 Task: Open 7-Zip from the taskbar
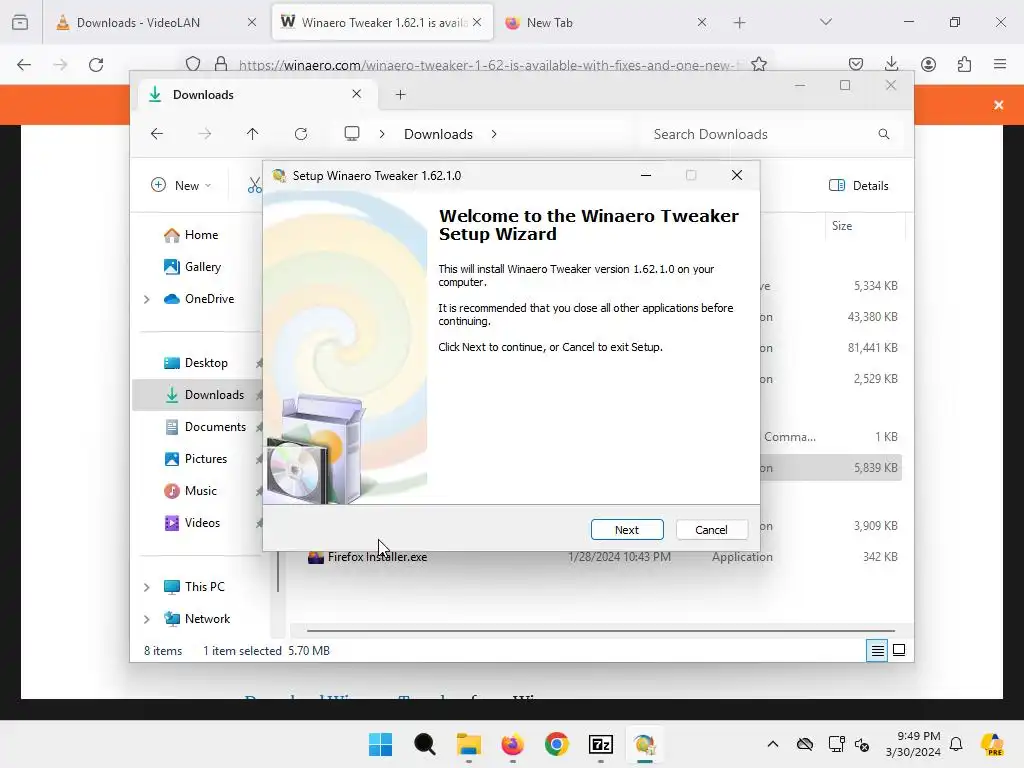600,744
